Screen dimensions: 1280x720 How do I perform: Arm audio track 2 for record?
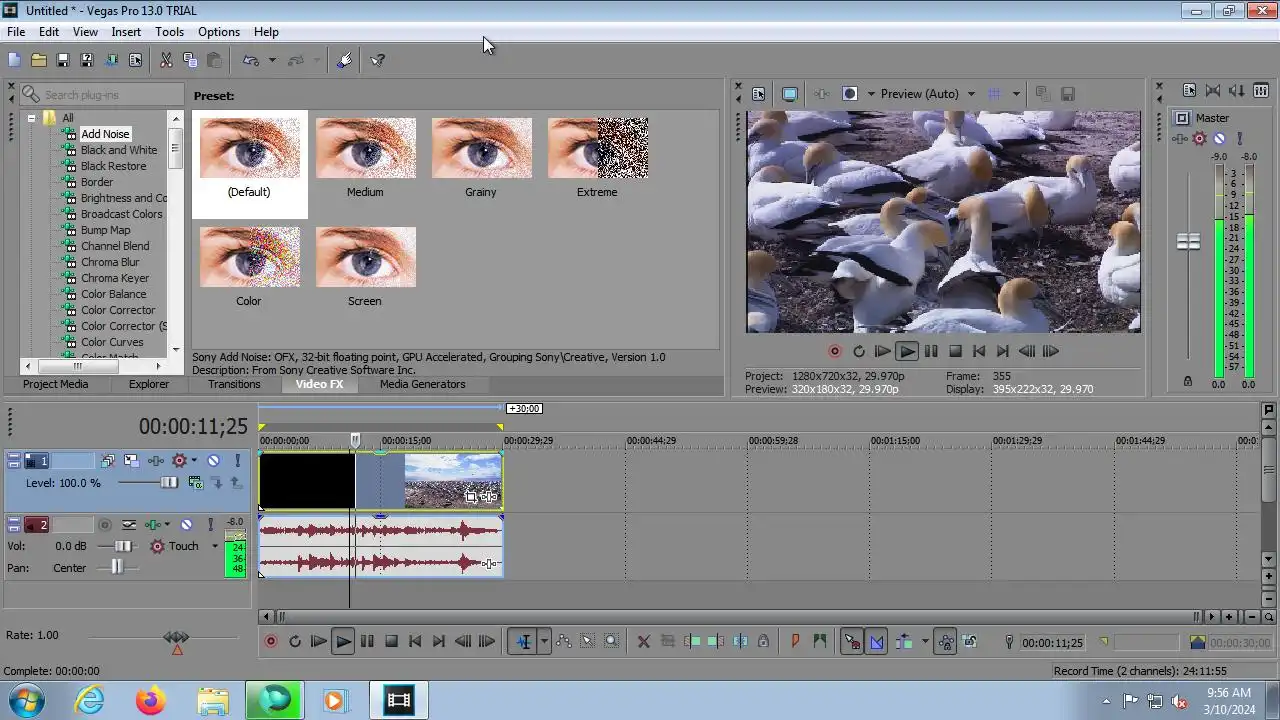[104, 525]
